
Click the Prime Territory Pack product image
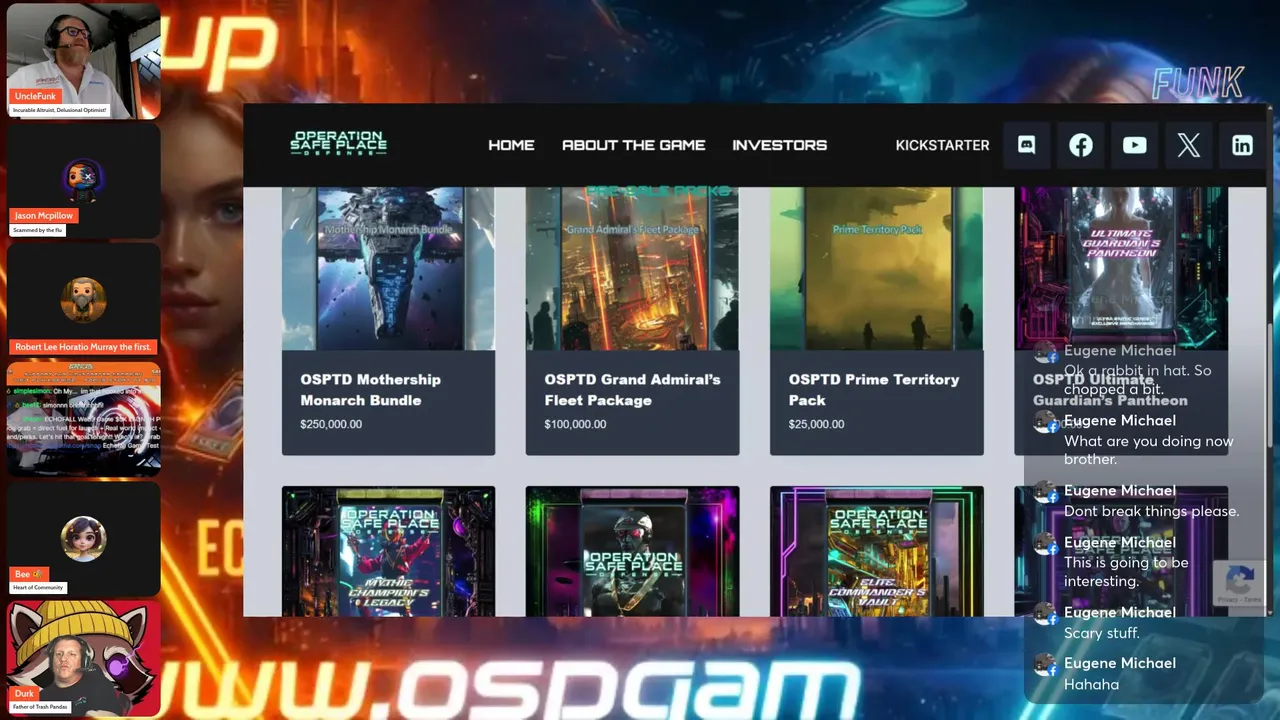(x=876, y=268)
